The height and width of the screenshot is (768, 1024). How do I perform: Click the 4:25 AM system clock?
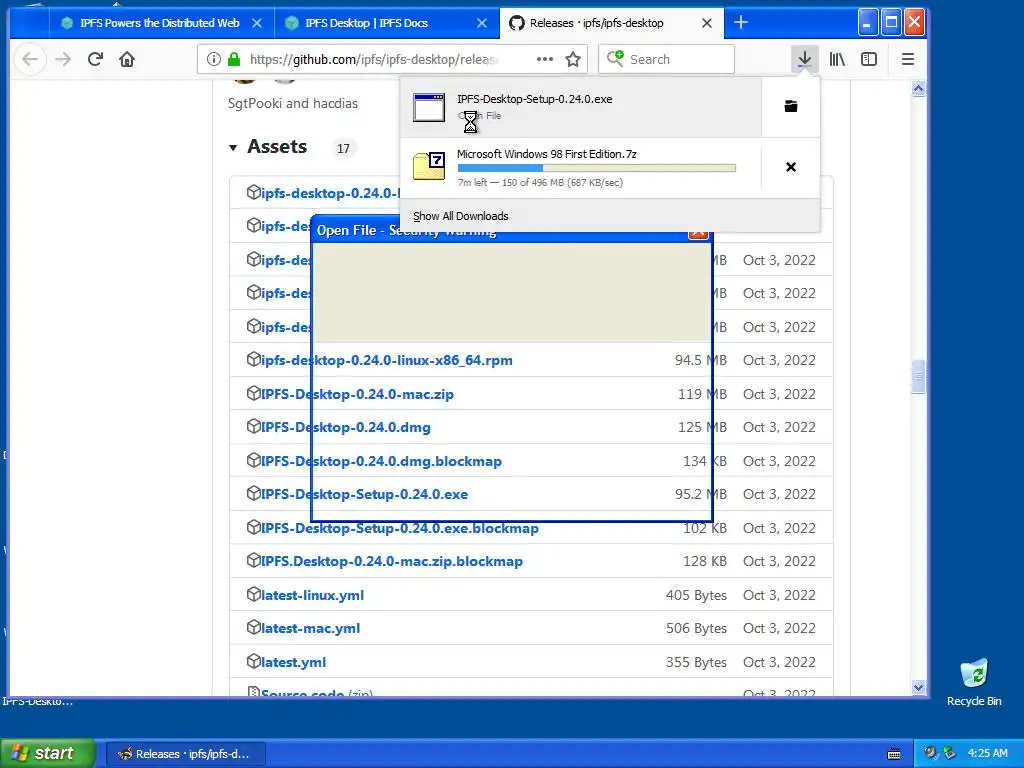pyautogui.click(x=987, y=753)
